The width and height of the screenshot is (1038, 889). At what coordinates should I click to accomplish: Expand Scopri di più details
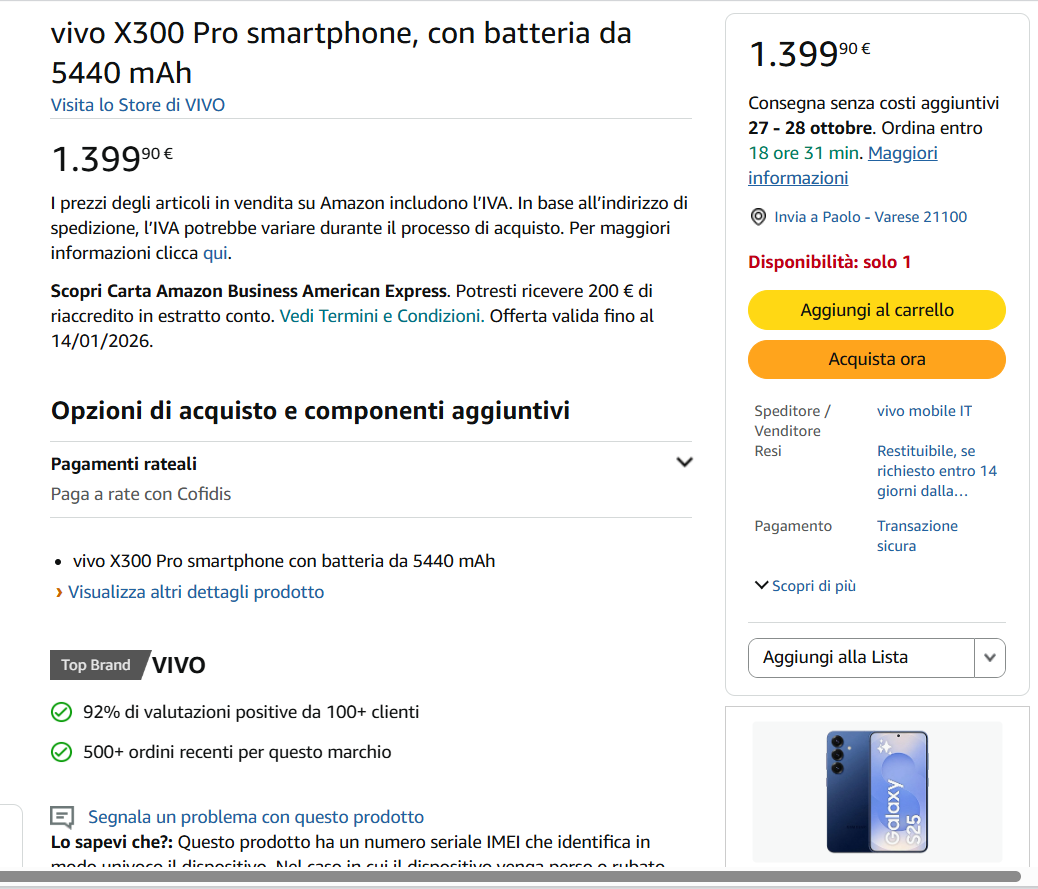805,586
